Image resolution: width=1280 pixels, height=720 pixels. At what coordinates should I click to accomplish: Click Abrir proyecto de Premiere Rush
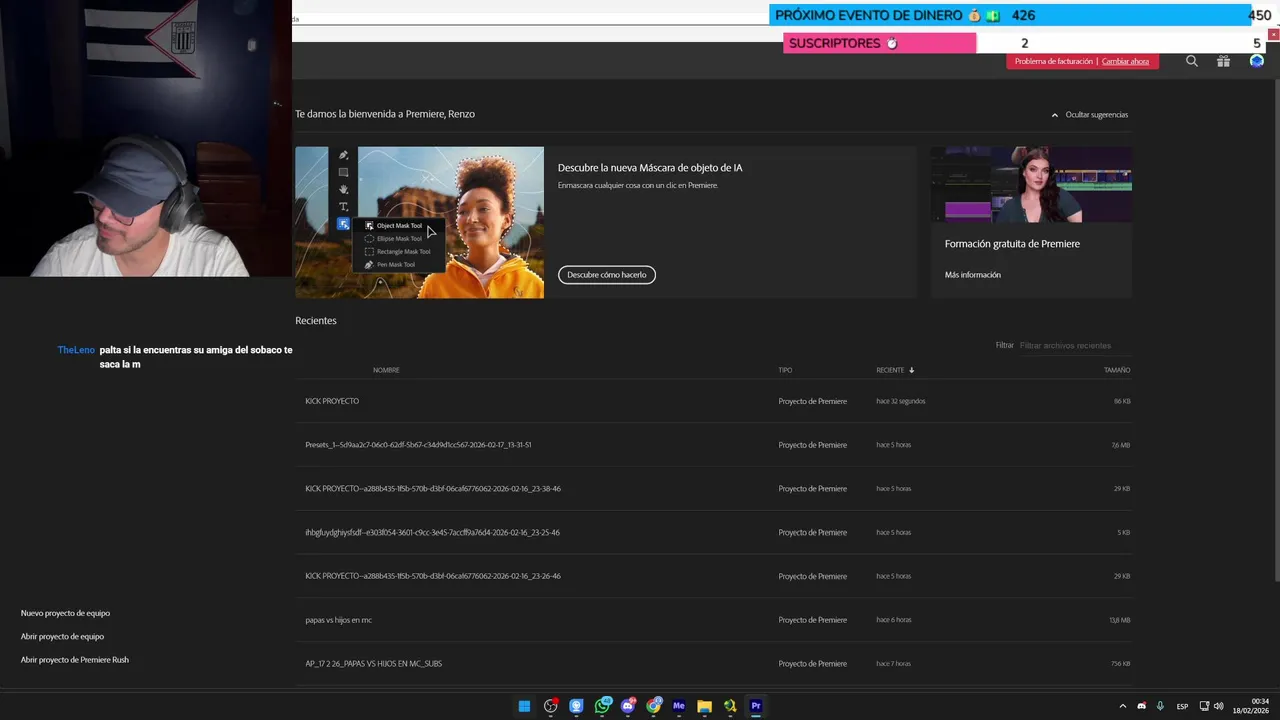point(75,660)
